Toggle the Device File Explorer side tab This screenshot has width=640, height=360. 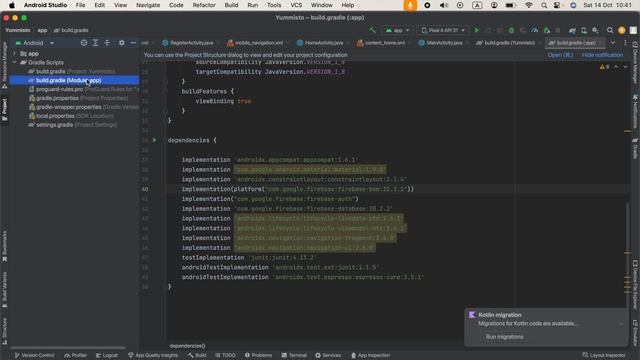[x=635, y=284]
